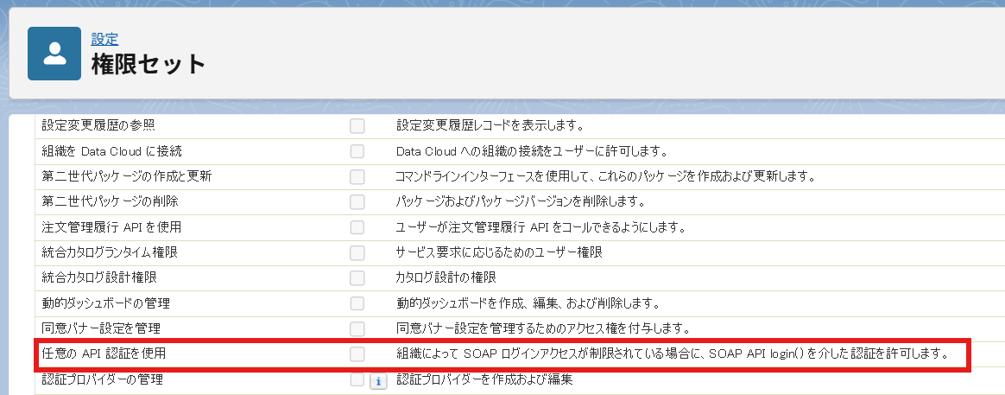1005x395 pixels.
Task: Enable the 設定変更履歴の参照 checkbox
Action: click(357, 126)
